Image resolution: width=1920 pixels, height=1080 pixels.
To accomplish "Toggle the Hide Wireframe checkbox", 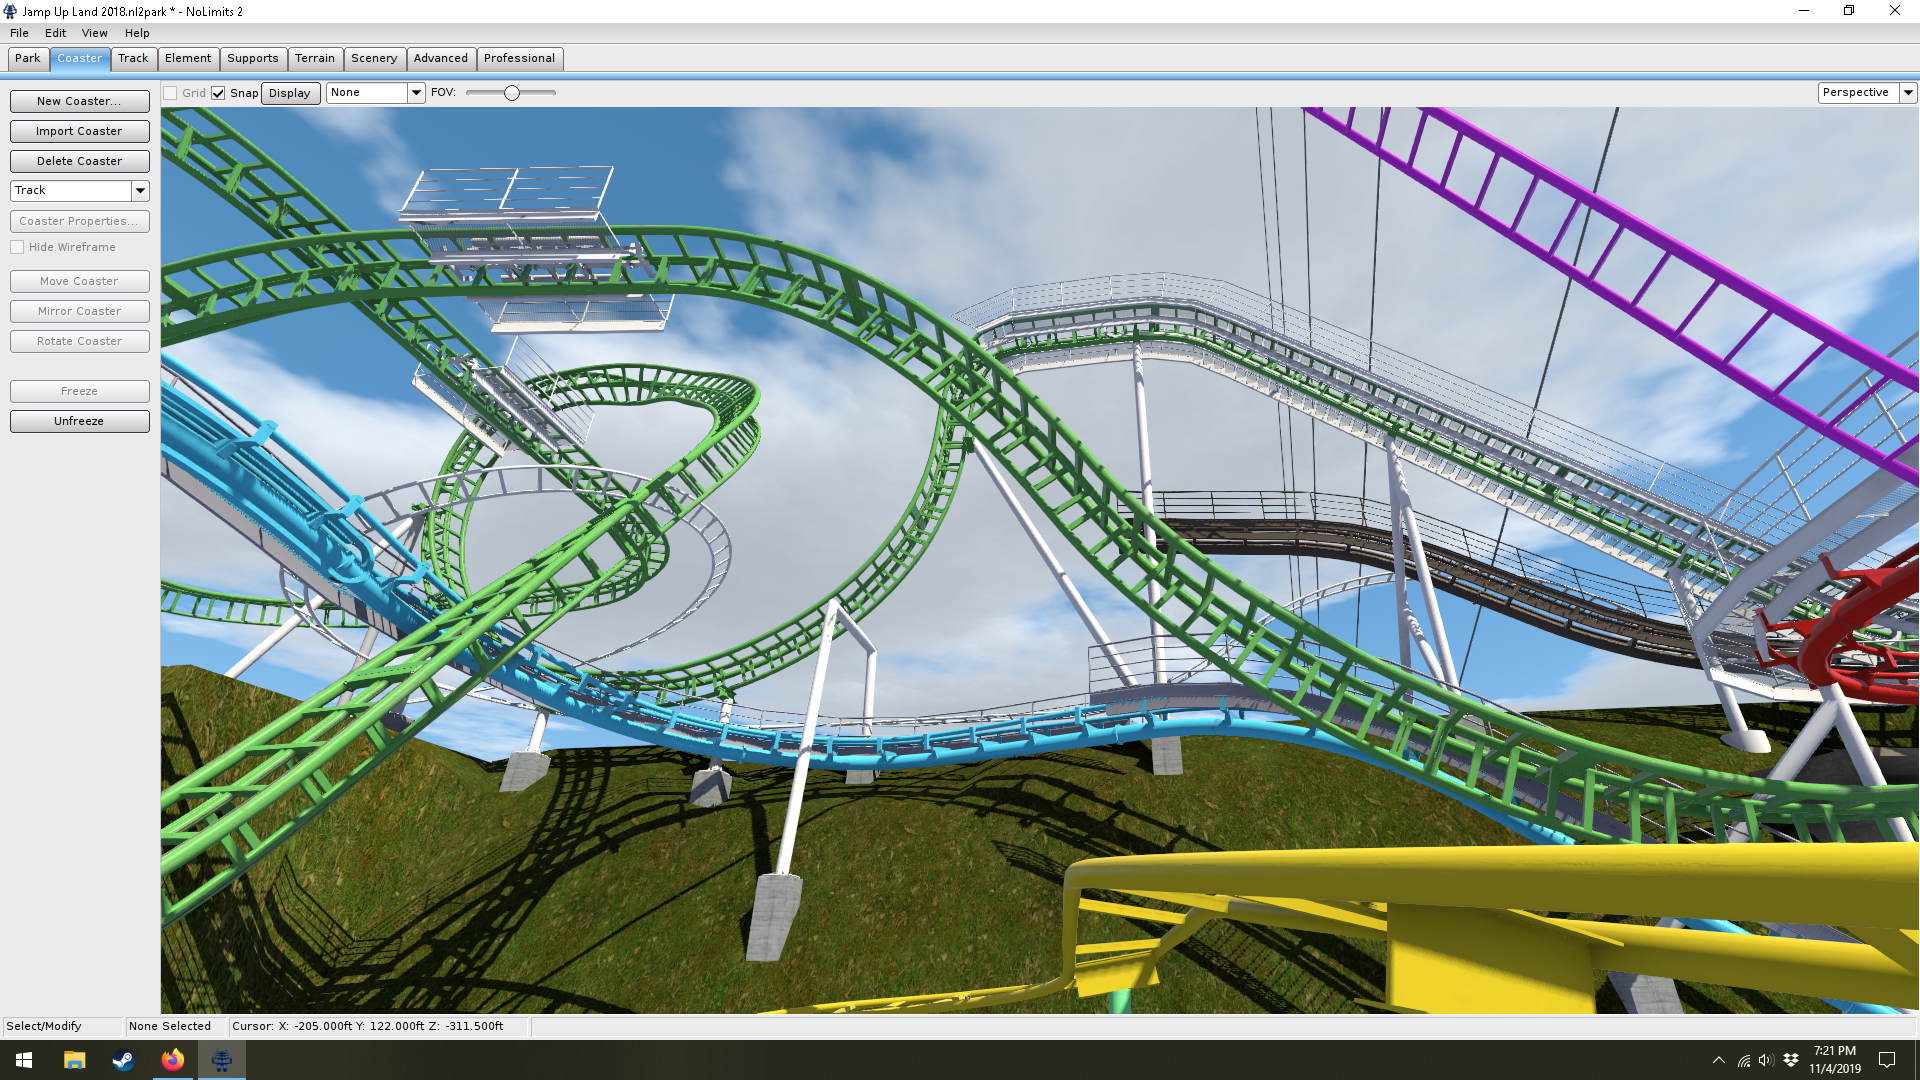I will [17, 247].
